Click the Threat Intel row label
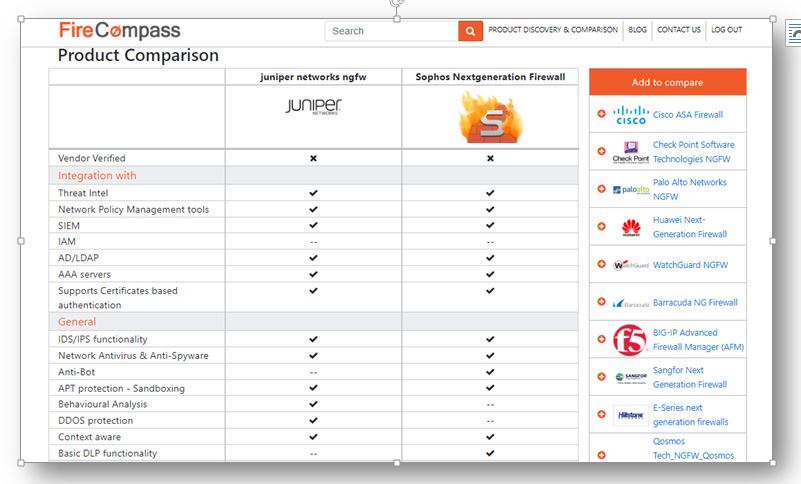 pos(83,193)
